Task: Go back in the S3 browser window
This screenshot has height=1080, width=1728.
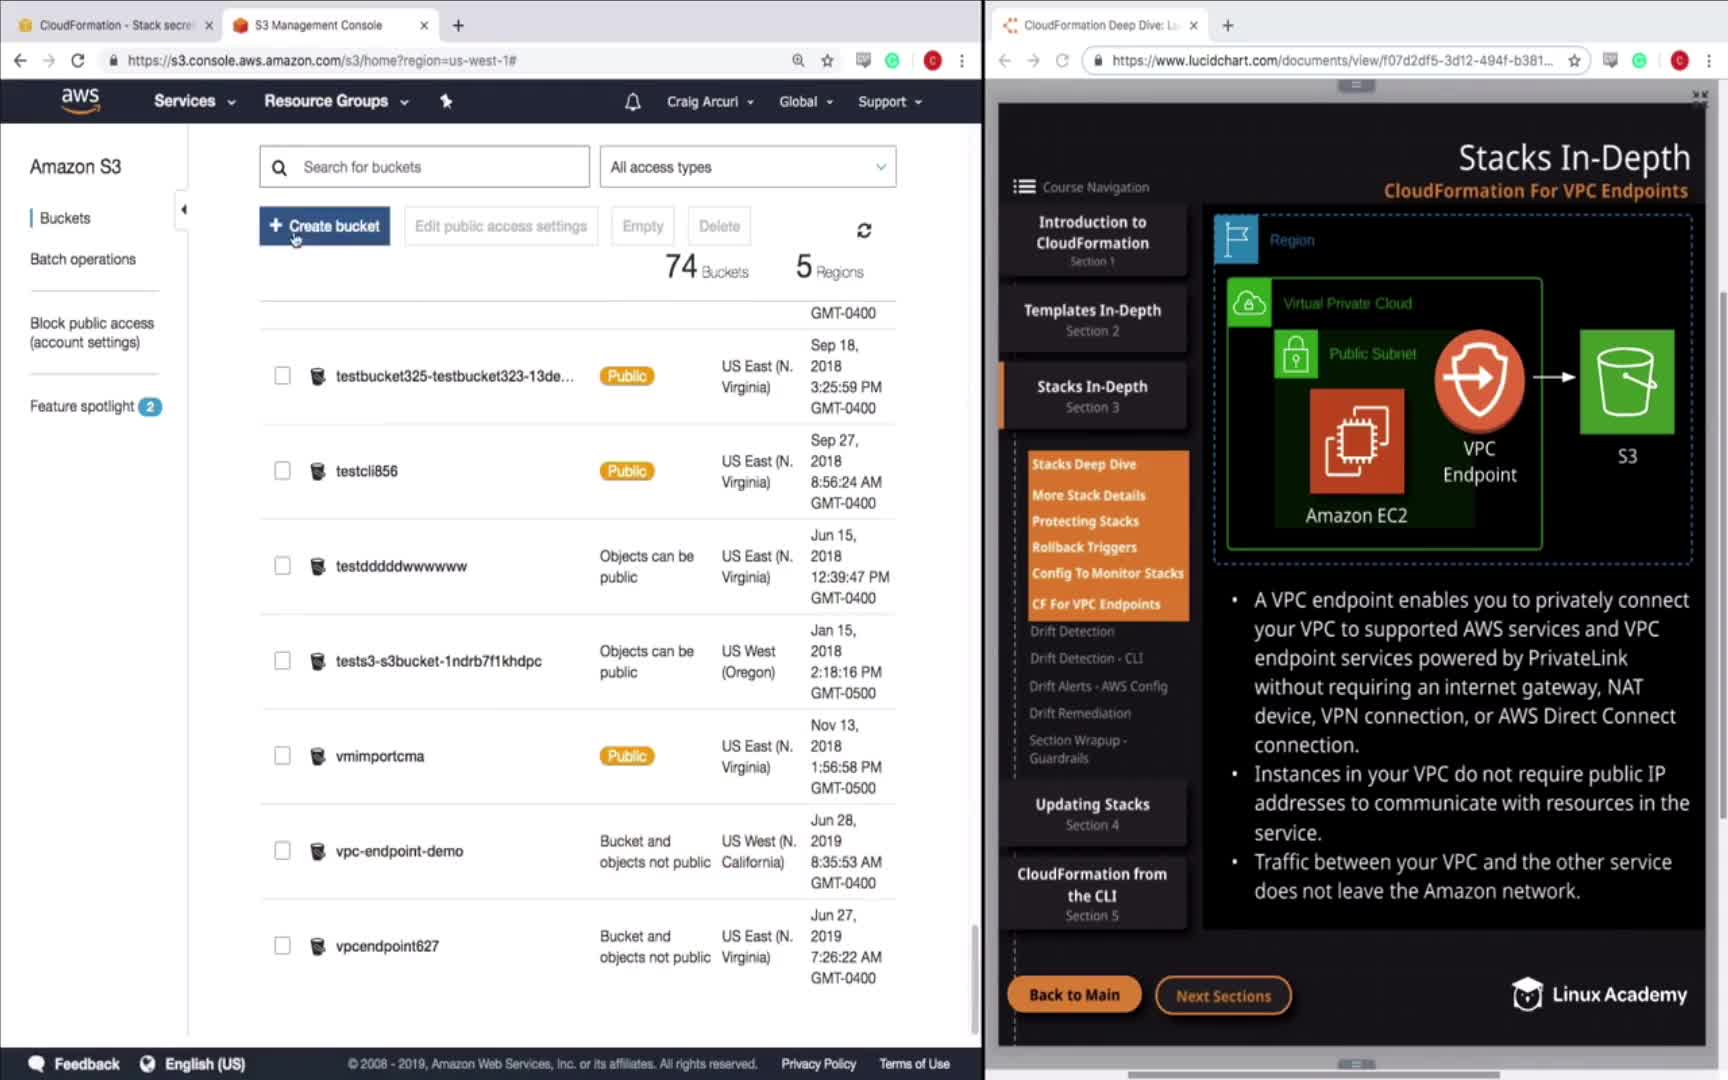Action: click(20, 60)
